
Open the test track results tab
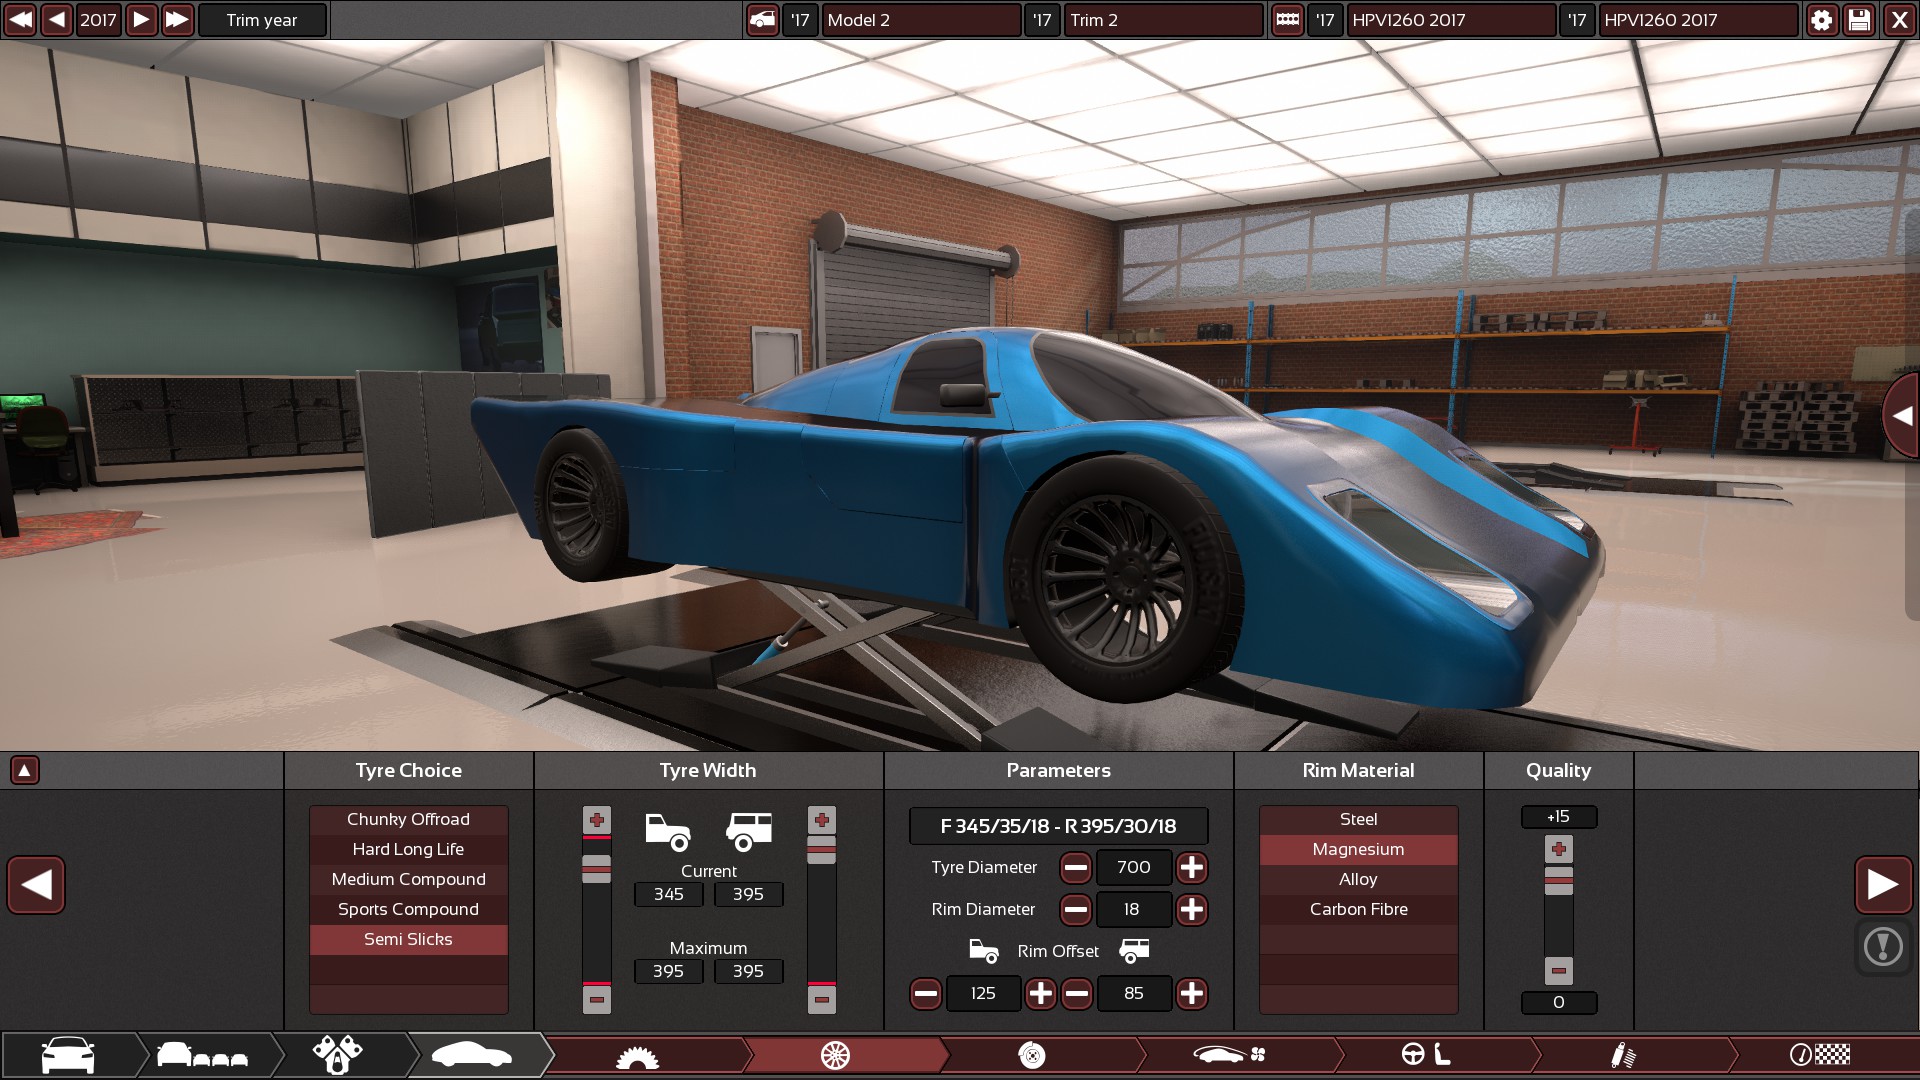pos(1819,1055)
